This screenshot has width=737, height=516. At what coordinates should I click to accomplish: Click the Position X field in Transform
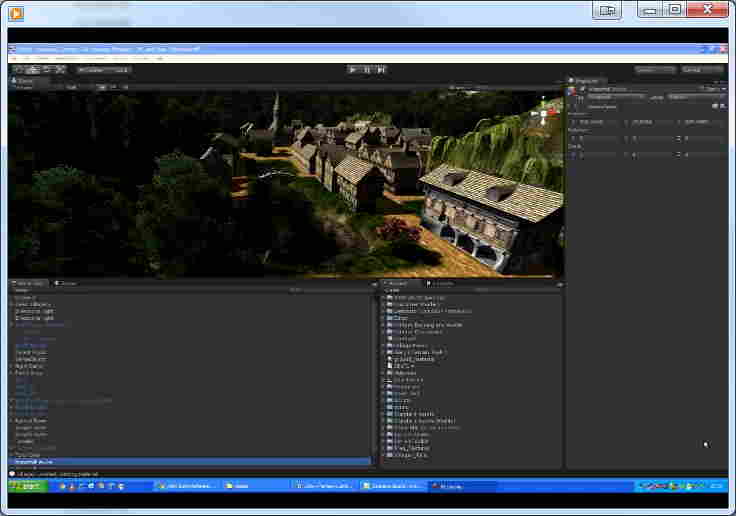click(597, 122)
